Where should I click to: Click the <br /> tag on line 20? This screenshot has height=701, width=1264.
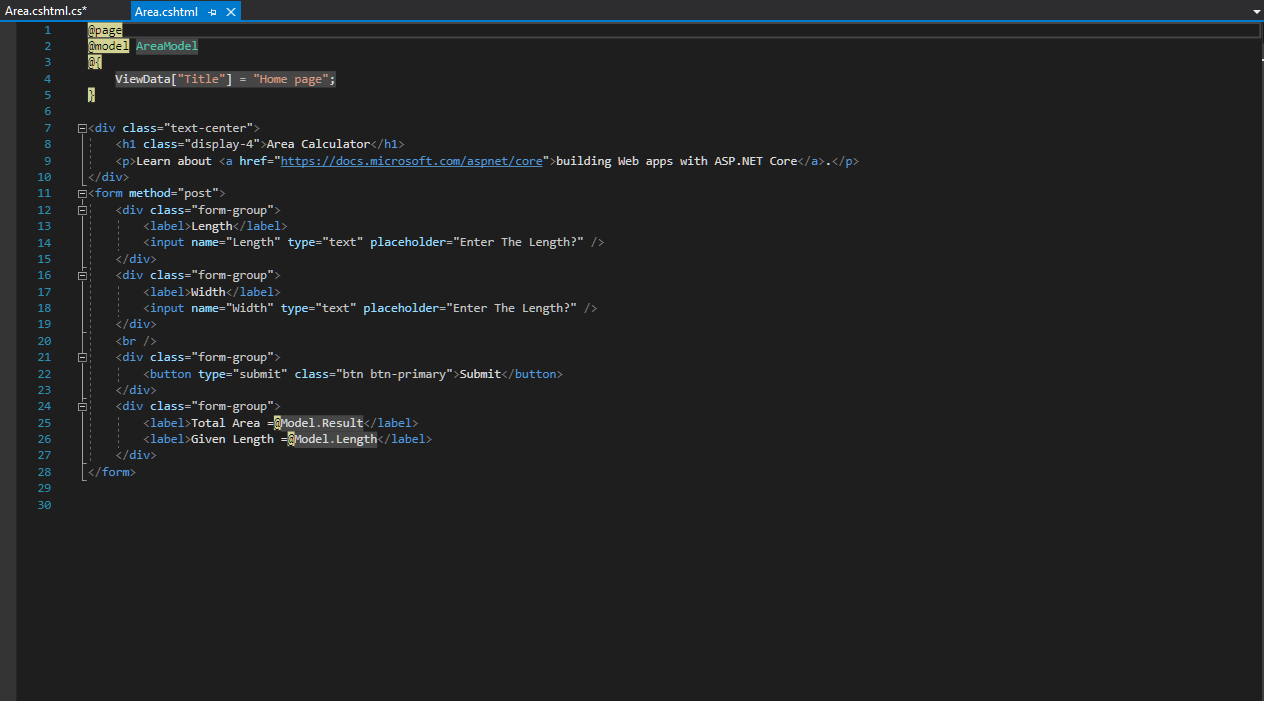(136, 341)
